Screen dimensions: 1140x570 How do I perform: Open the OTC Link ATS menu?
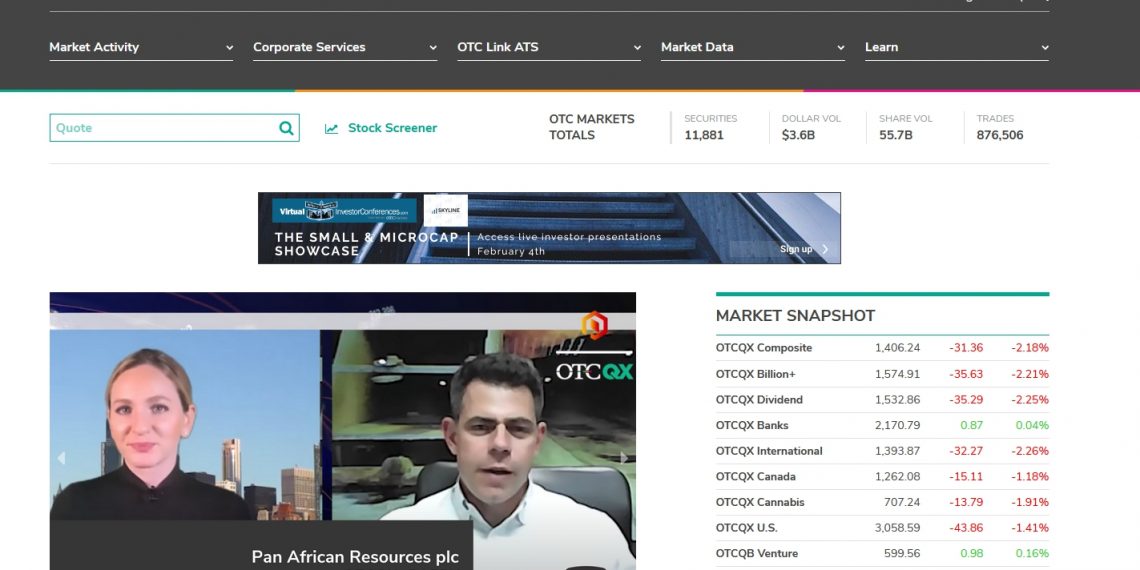click(x=549, y=47)
